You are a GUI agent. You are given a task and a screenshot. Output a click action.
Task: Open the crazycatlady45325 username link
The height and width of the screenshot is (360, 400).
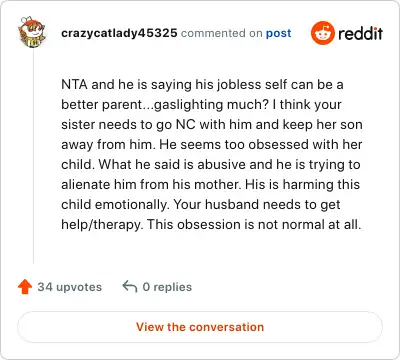[x=119, y=33]
